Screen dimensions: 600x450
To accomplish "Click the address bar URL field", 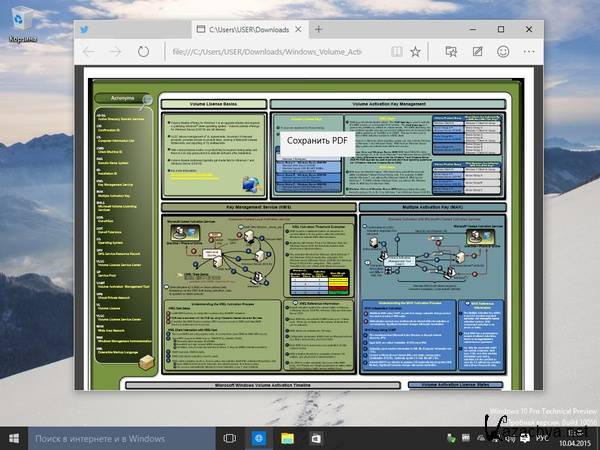I will [270, 51].
